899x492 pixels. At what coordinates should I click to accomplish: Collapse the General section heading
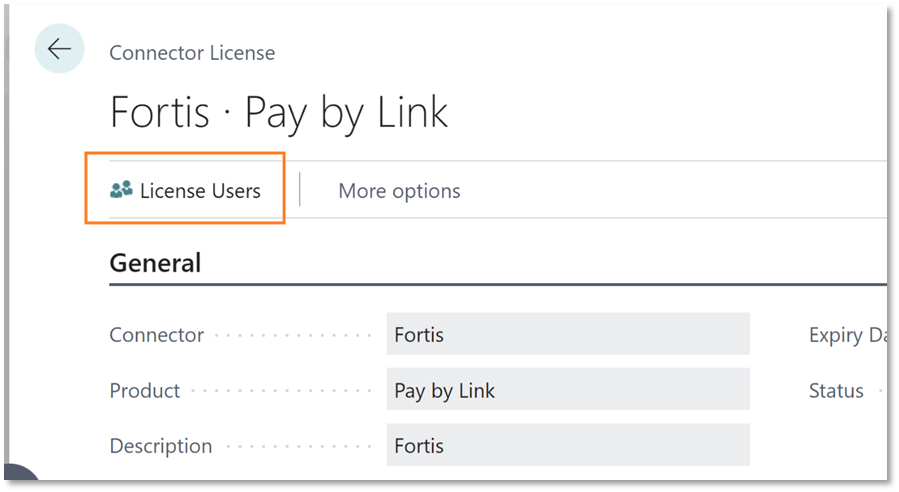click(155, 263)
